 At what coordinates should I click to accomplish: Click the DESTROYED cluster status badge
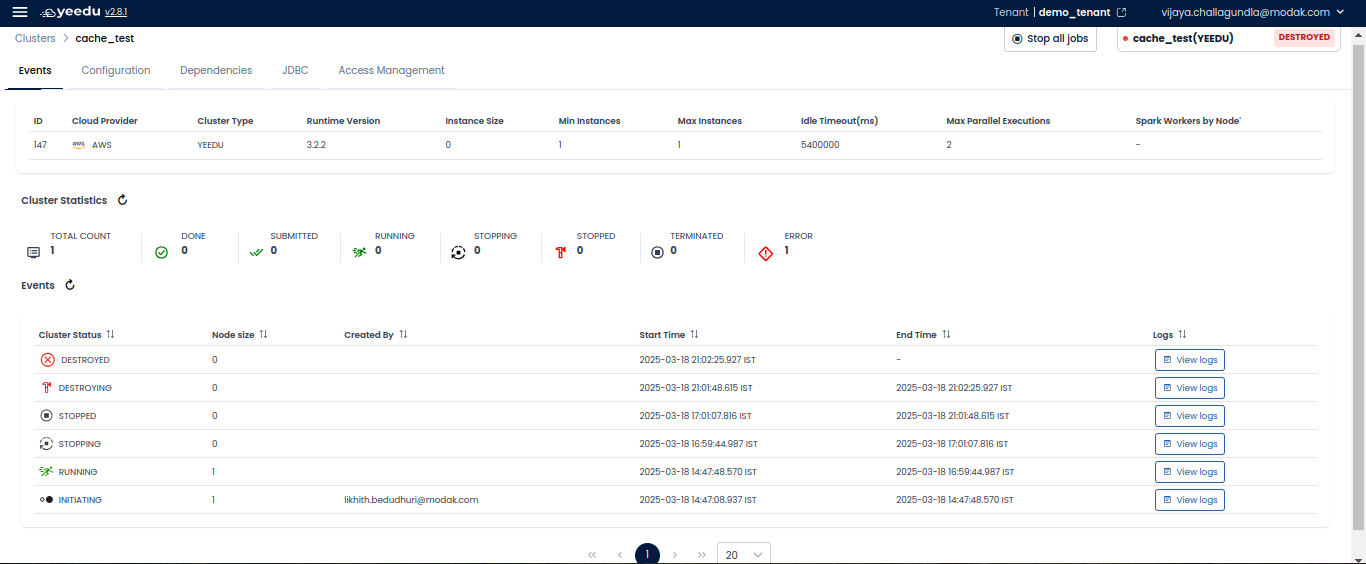pyautogui.click(x=1304, y=38)
